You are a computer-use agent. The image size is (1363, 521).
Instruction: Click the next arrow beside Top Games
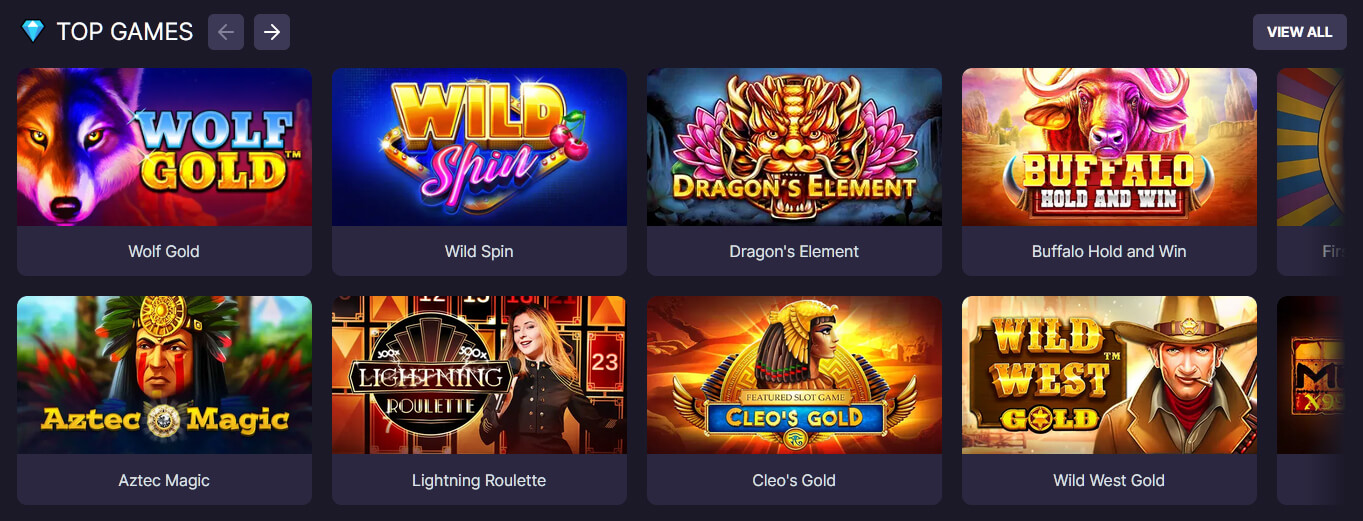point(272,32)
